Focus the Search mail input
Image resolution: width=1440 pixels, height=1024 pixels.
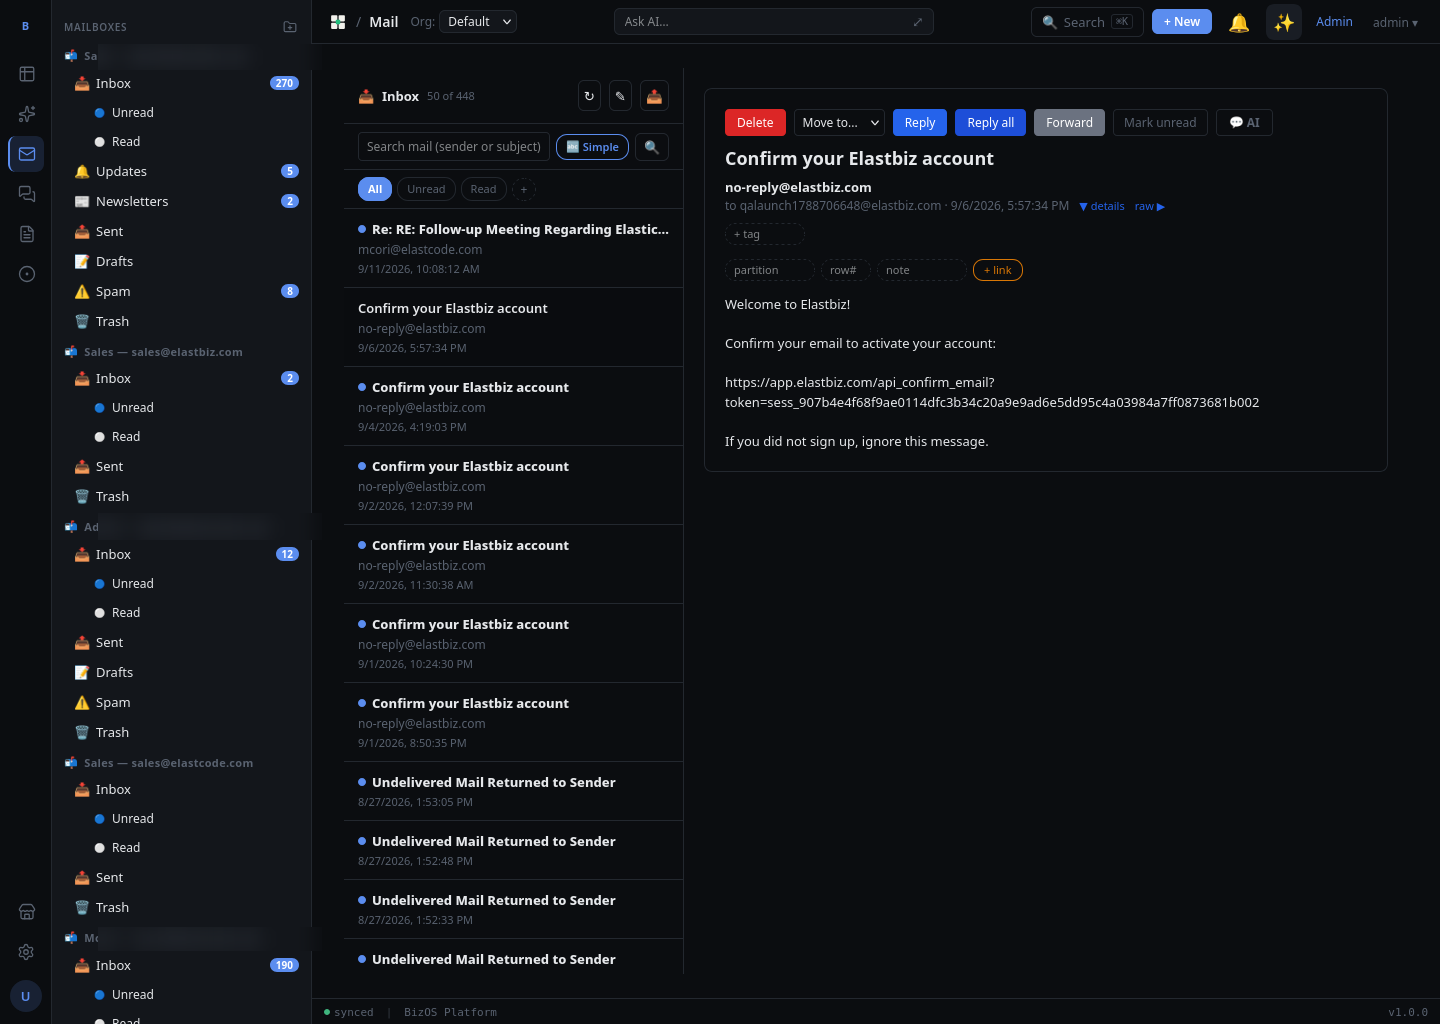tap(454, 147)
